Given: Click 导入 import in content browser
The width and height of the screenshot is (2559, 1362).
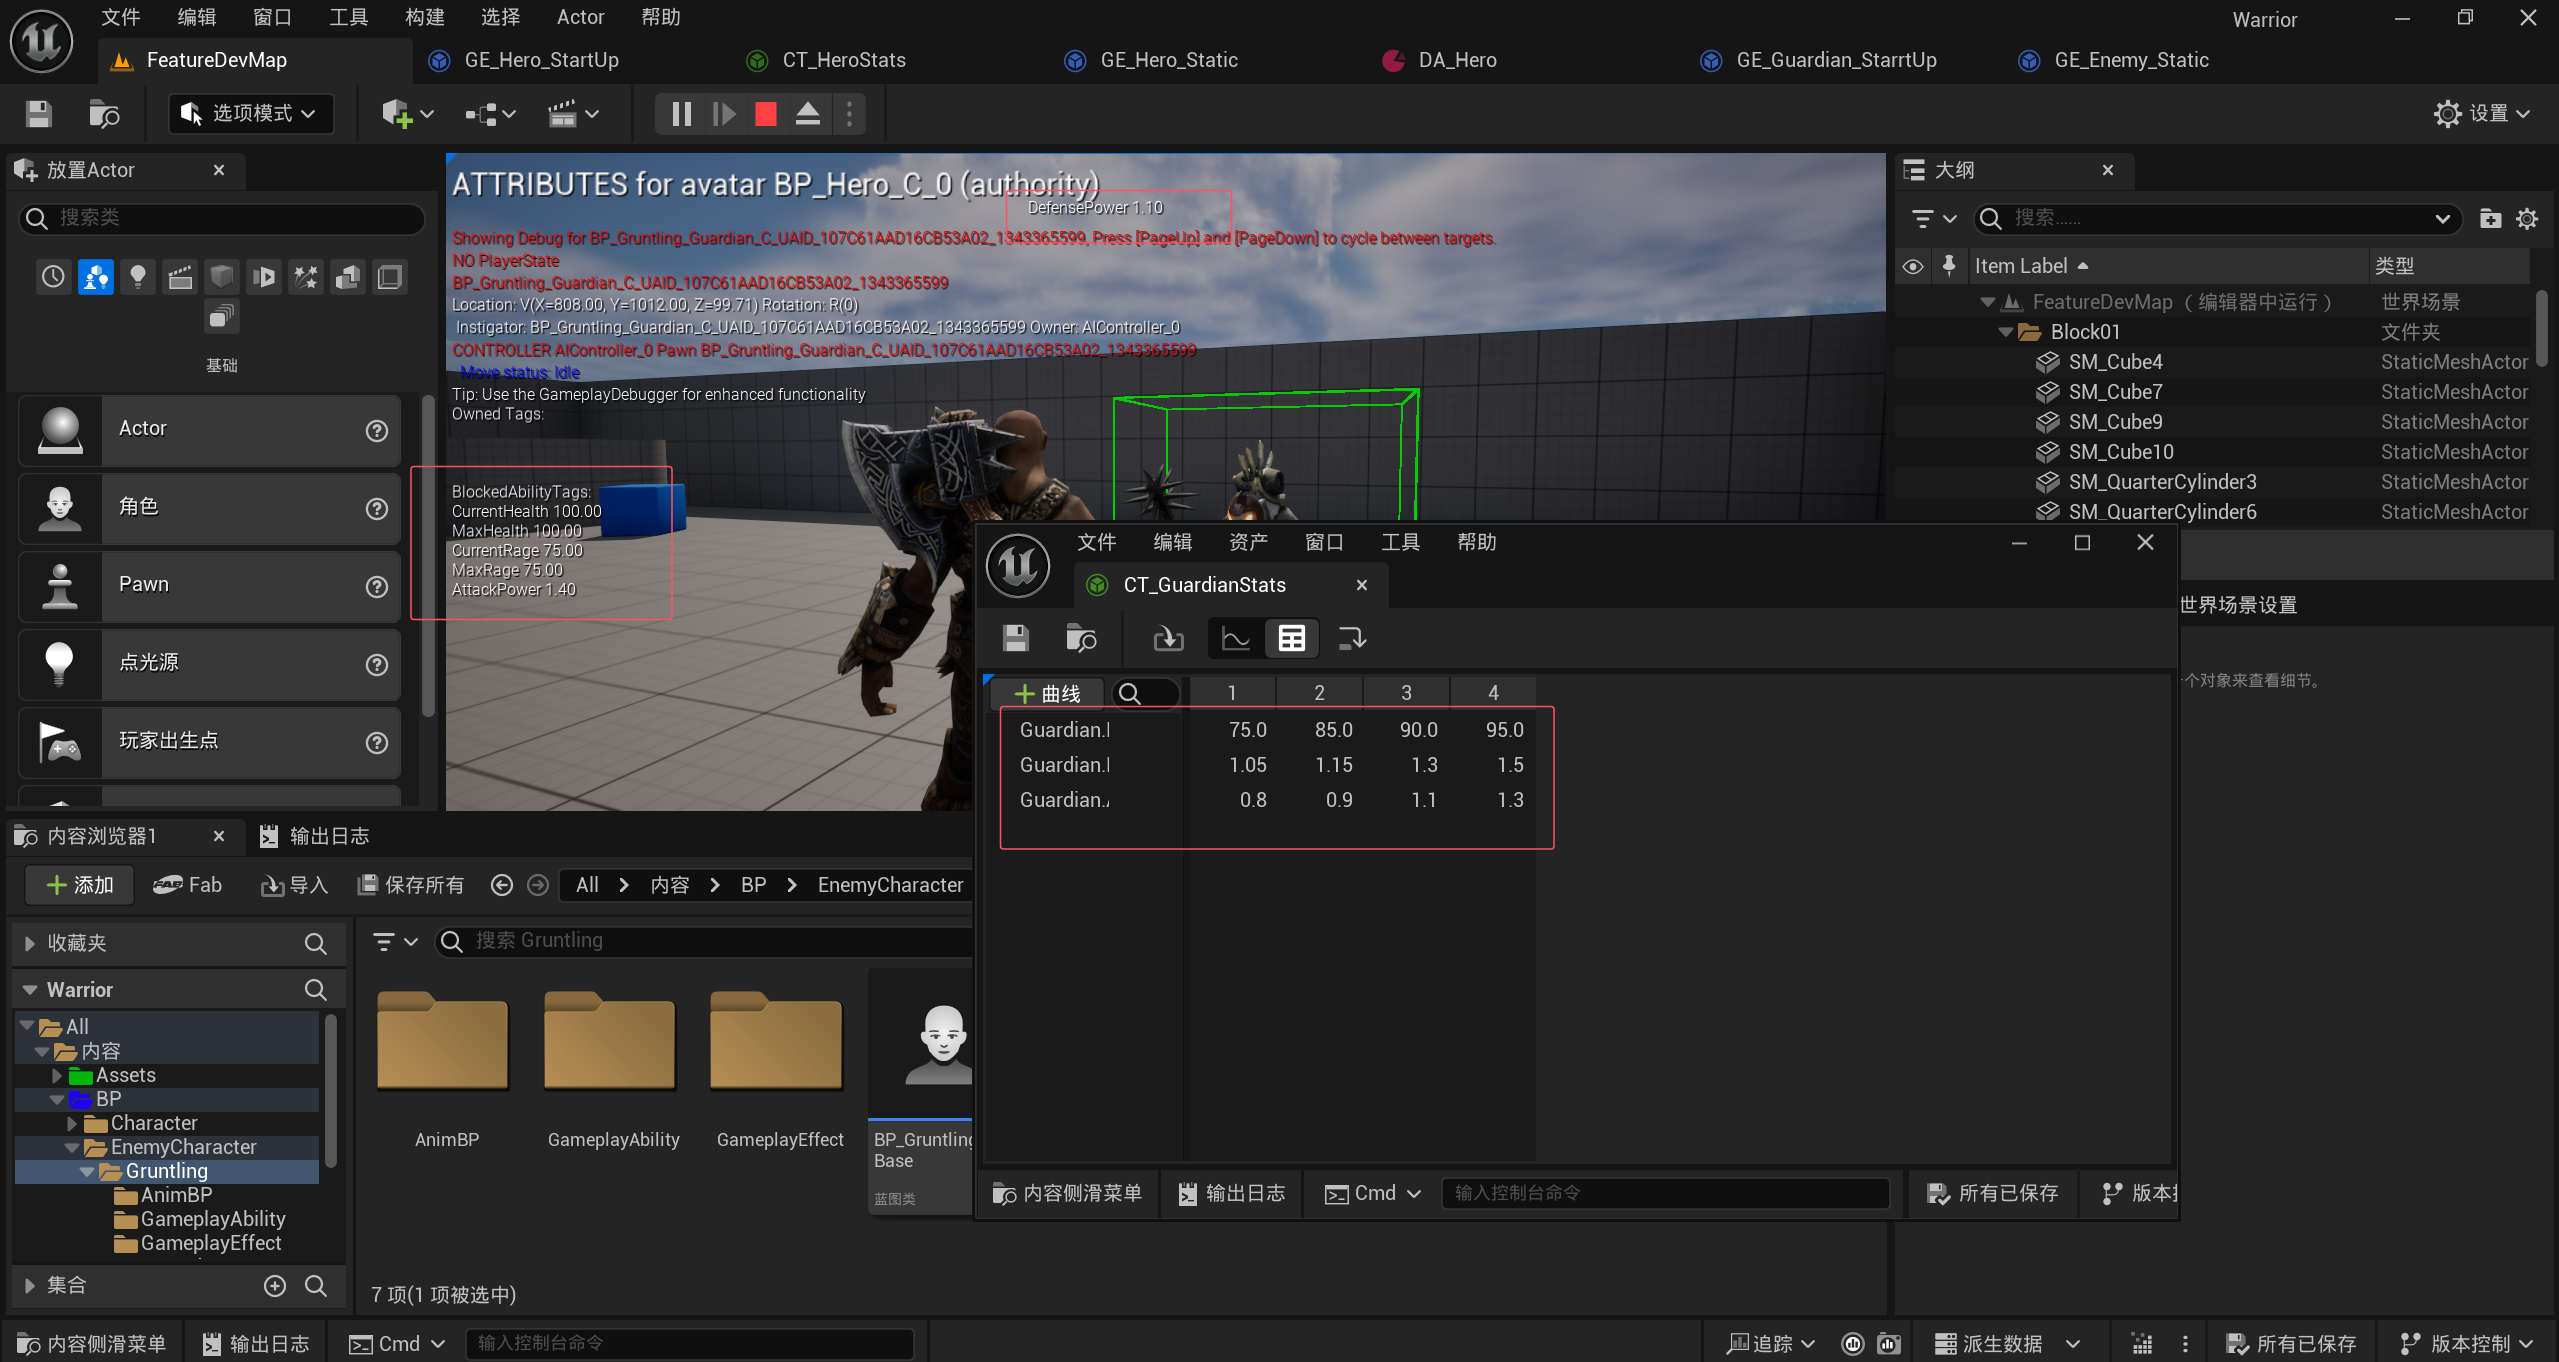Looking at the screenshot, I should point(294,886).
